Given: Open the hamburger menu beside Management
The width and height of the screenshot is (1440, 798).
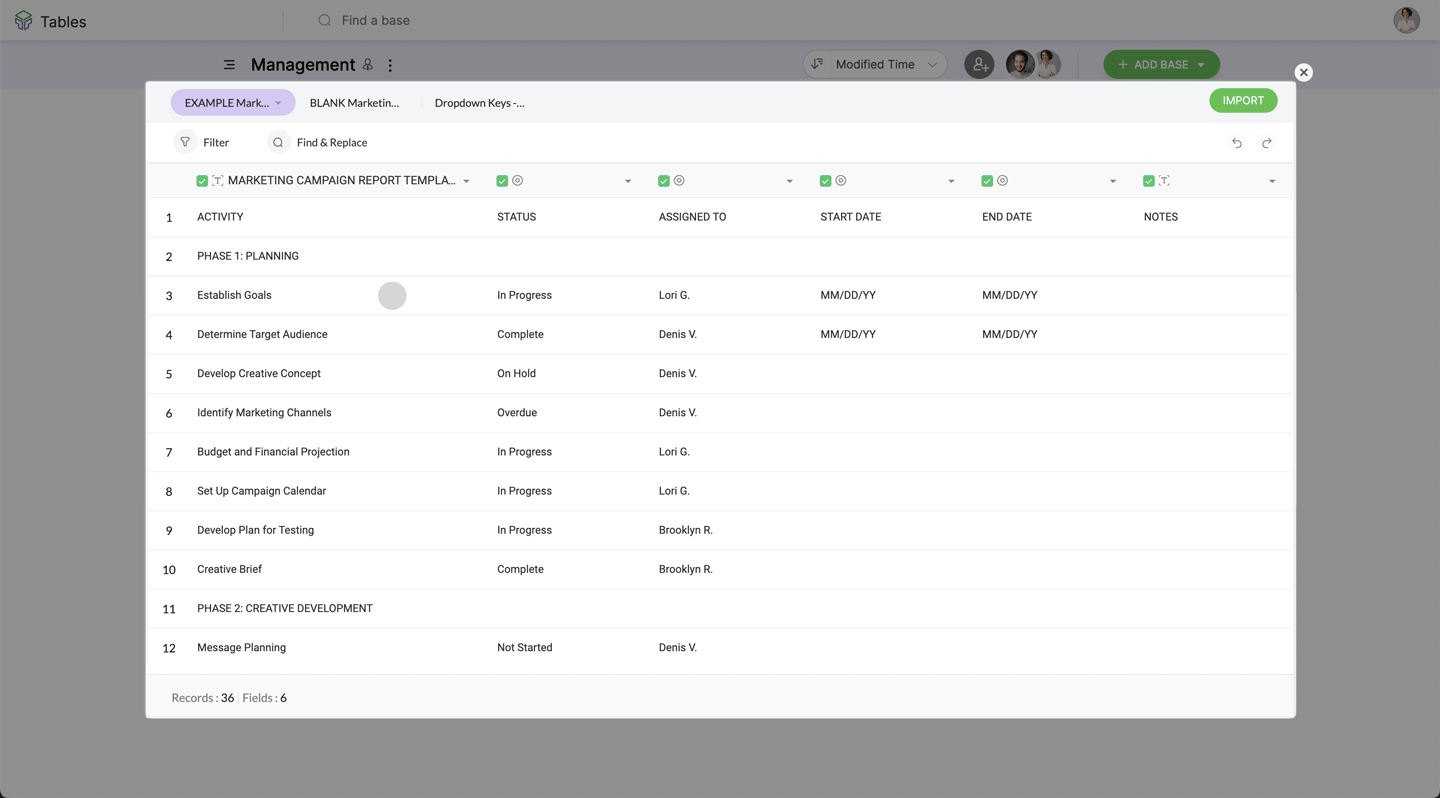Looking at the screenshot, I should (229, 65).
